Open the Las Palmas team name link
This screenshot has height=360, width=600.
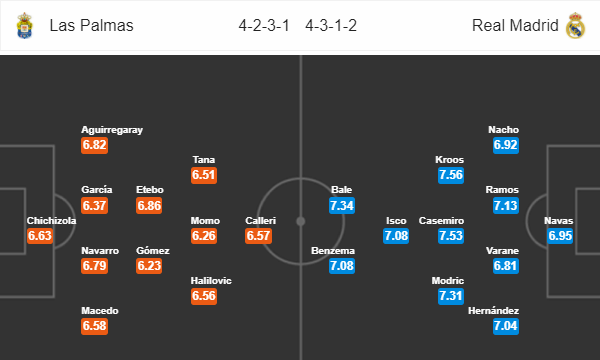[91, 26]
